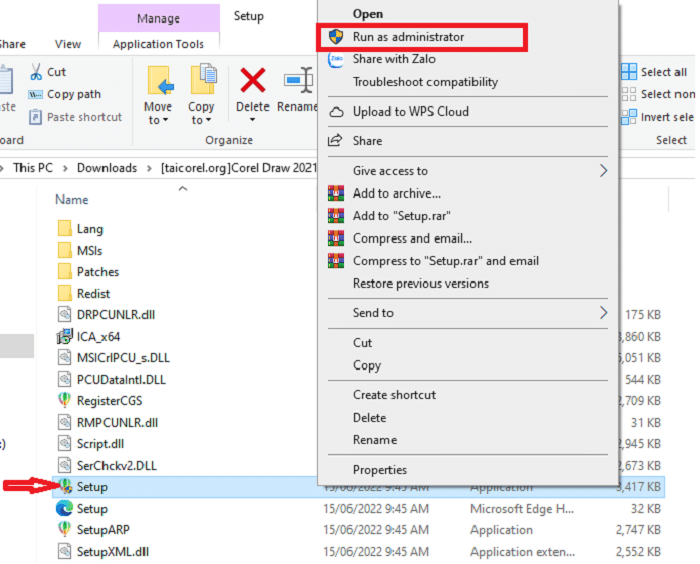This screenshot has height=564, width=700.
Task: Select Delete in the context menu
Action: [x=369, y=418]
